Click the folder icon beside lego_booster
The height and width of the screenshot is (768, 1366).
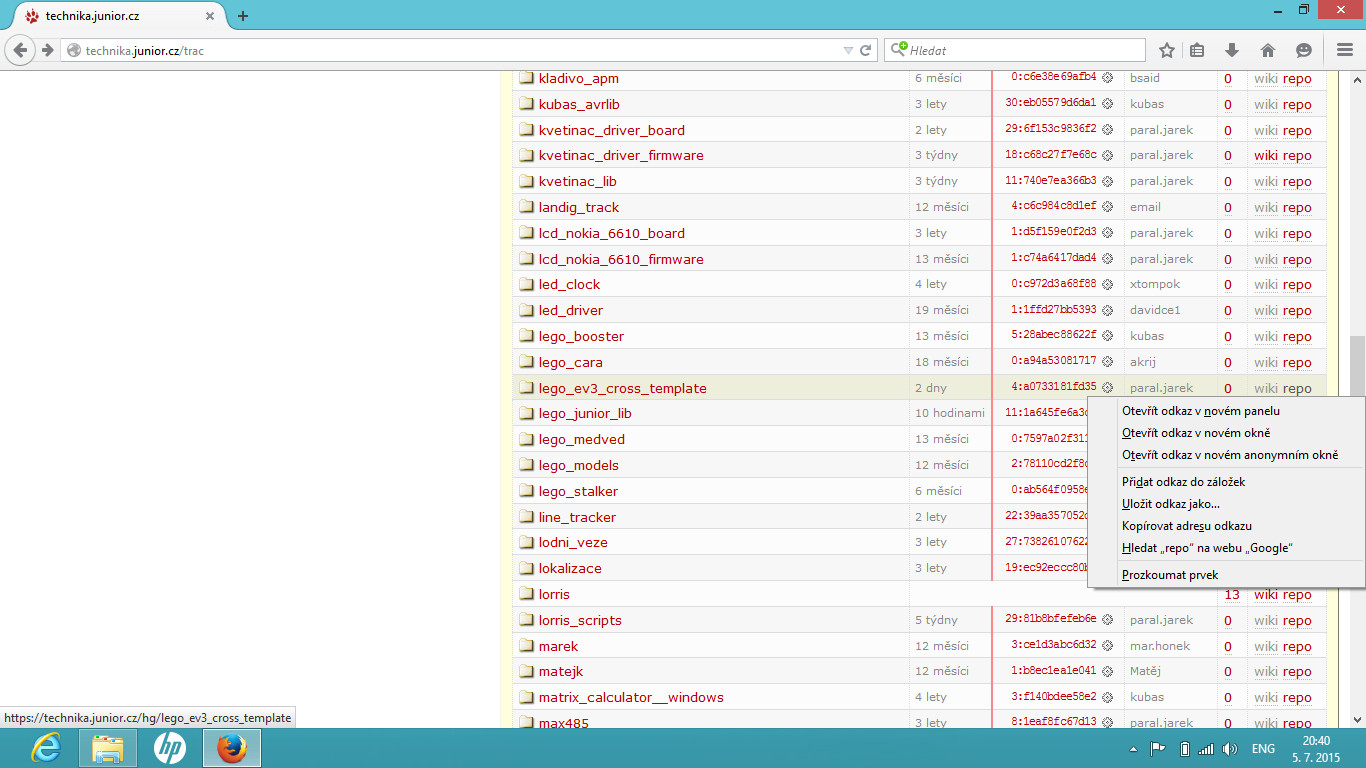(527, 336)
